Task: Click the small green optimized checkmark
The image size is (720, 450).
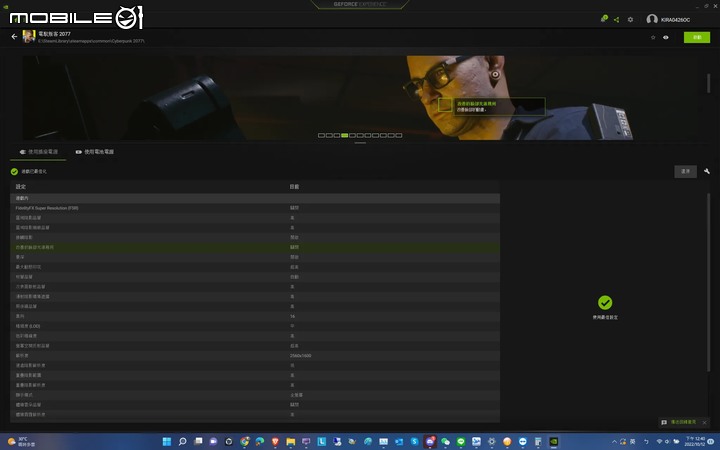Action: [14, 171]
